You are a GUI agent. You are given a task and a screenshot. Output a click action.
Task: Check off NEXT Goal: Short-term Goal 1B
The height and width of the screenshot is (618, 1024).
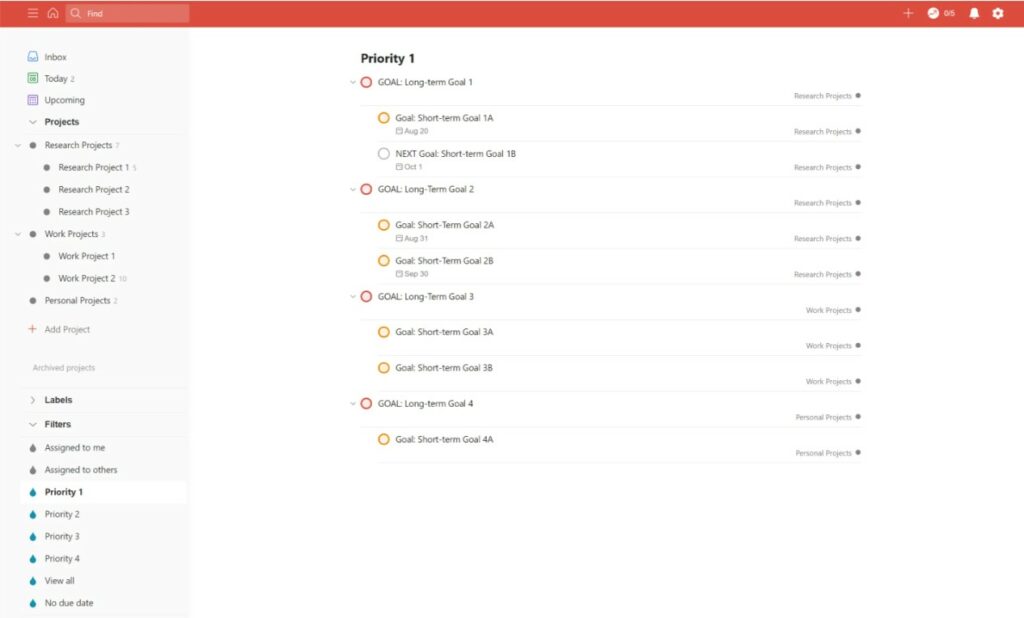pos(383,153)
